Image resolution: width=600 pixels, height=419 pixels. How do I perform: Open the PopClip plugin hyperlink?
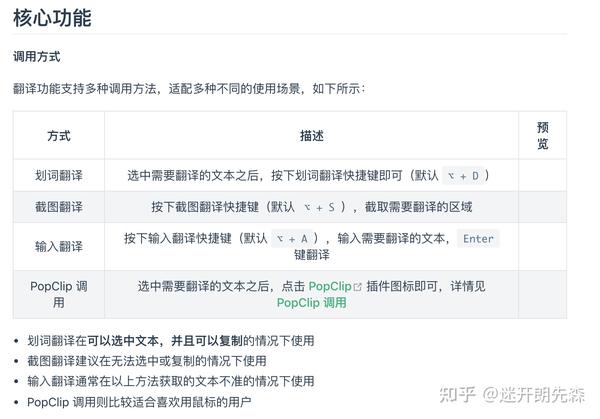[x=330, y=286]
